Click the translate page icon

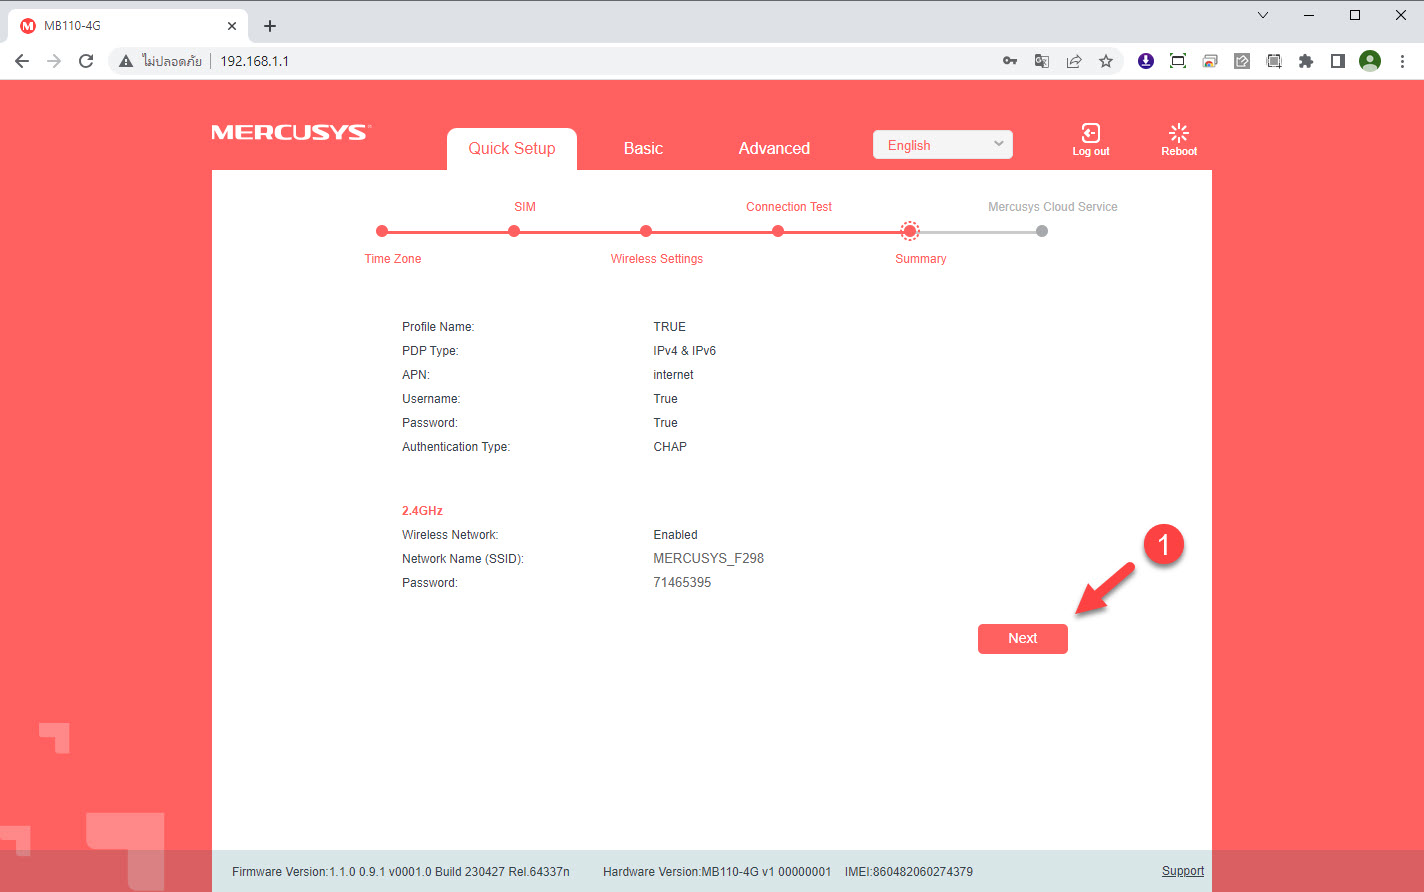[1042, 61]
